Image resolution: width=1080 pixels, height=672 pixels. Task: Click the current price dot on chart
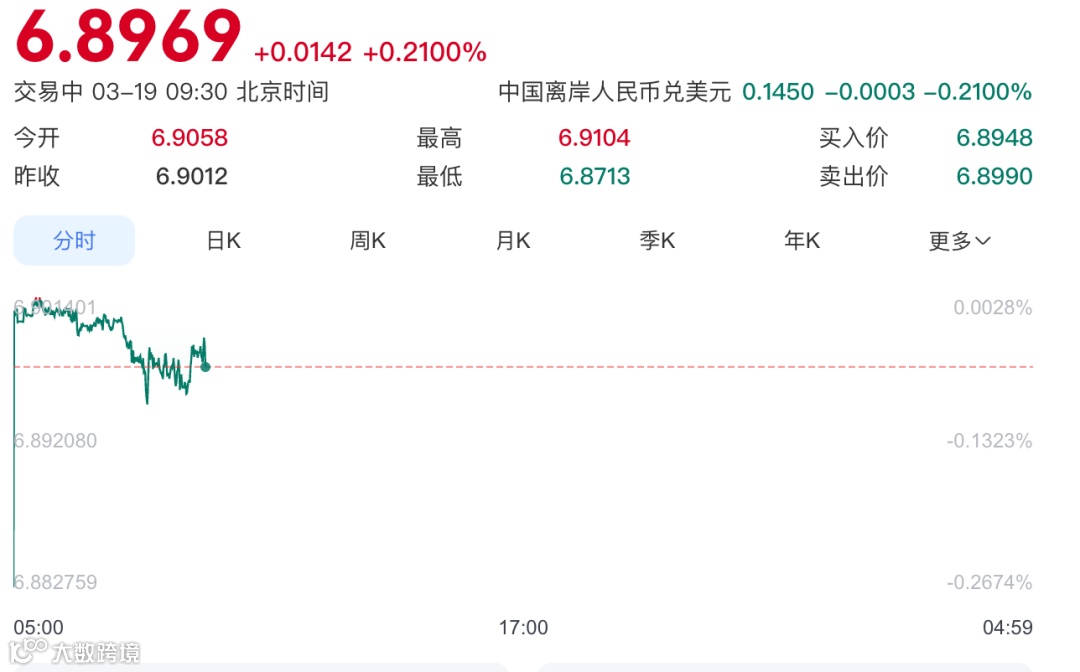pos(205,366)
